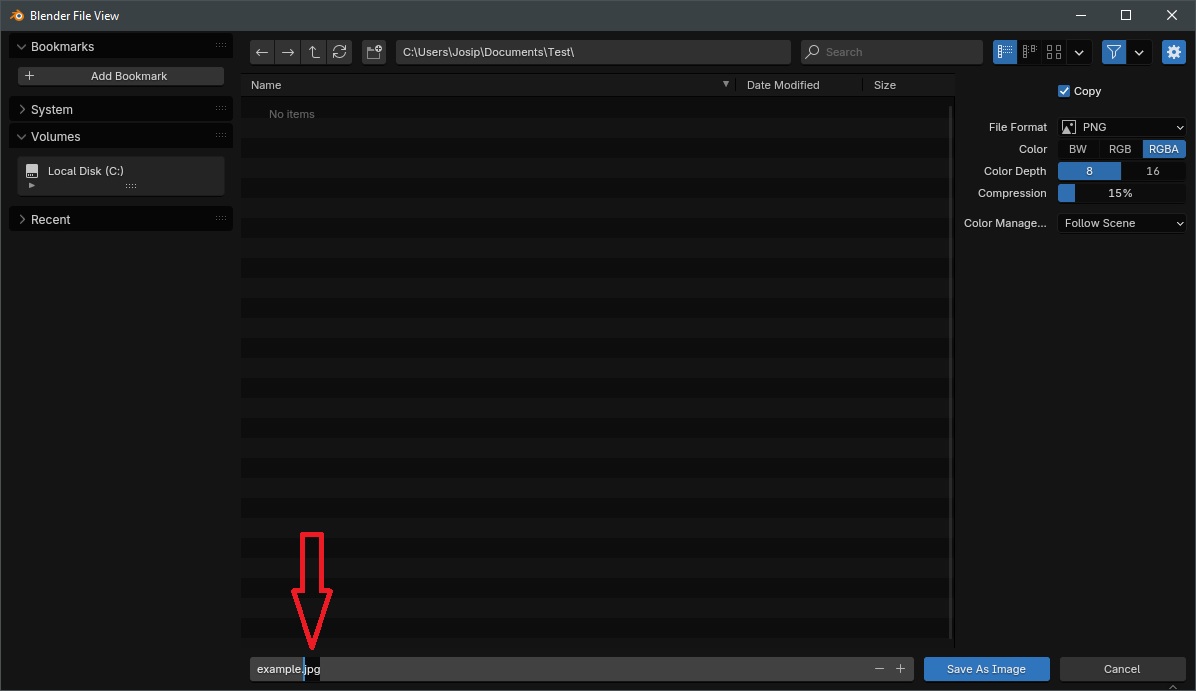Set color depth to 8
This screenshot has width=1196, height=691.
[x=1089, y=171]
